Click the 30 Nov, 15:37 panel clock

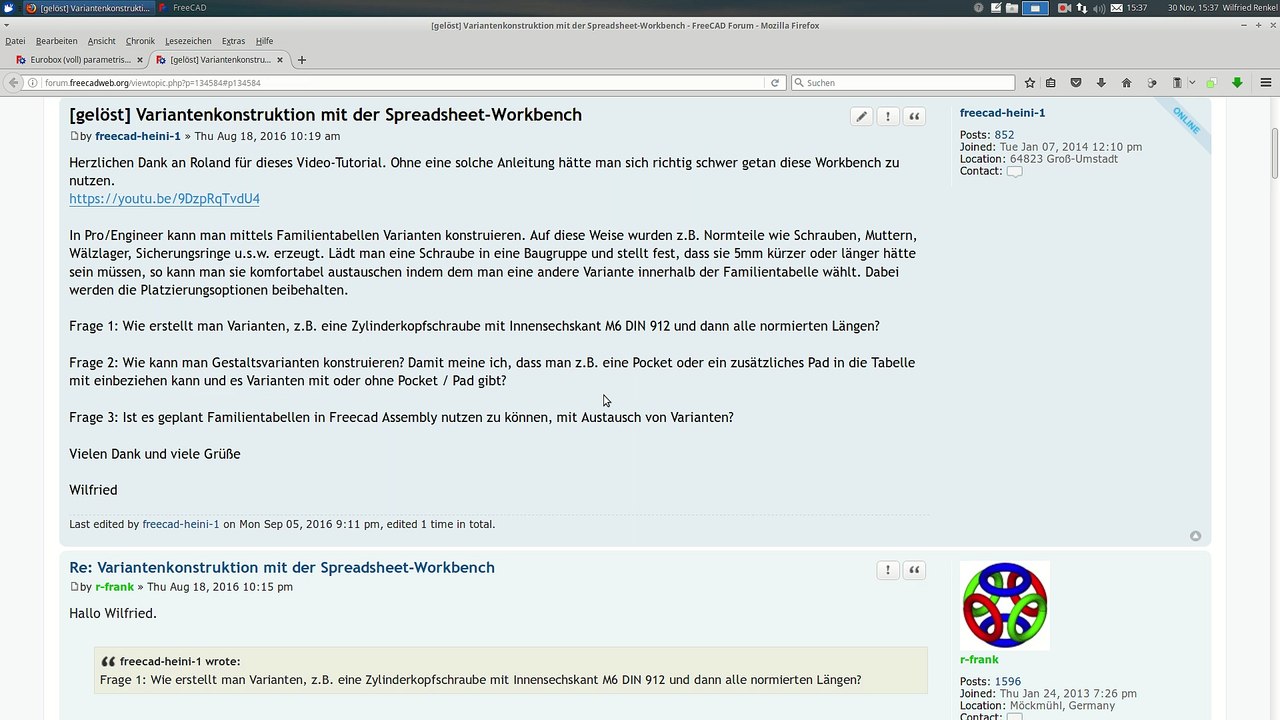pyautogui.click(x=1193, y=8)
